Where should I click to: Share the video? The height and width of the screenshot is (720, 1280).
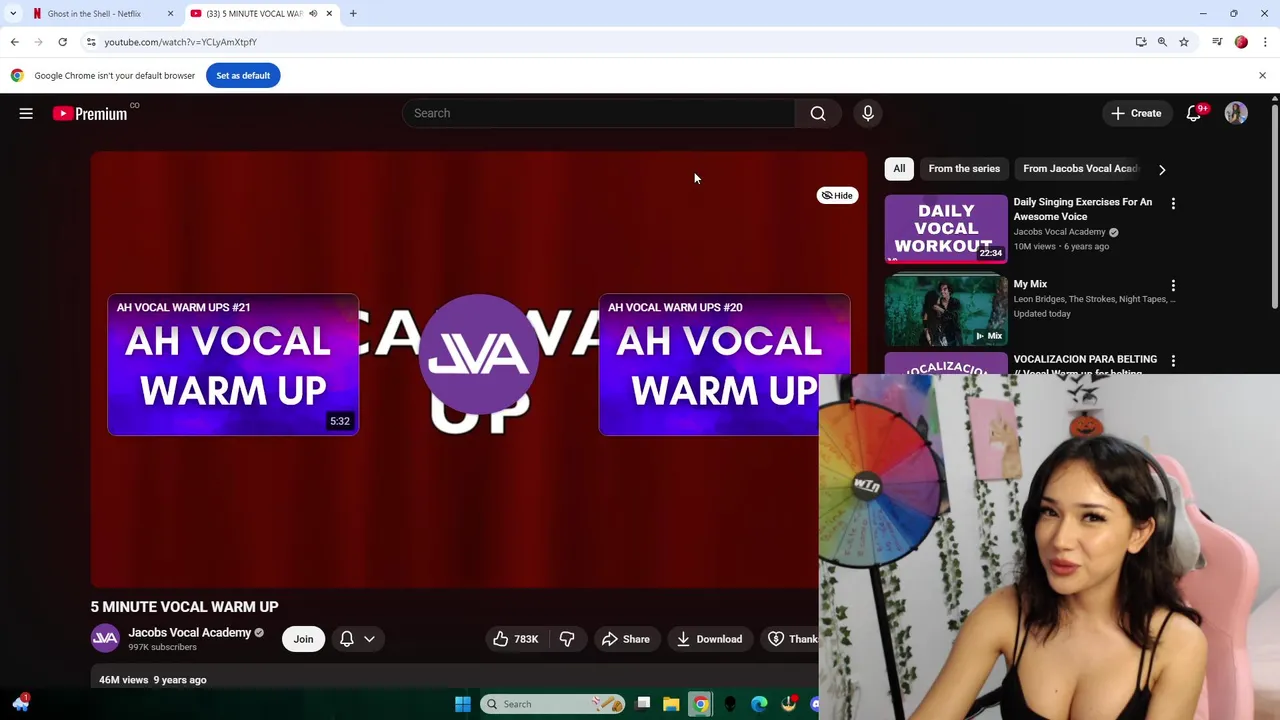pos(626,639)
